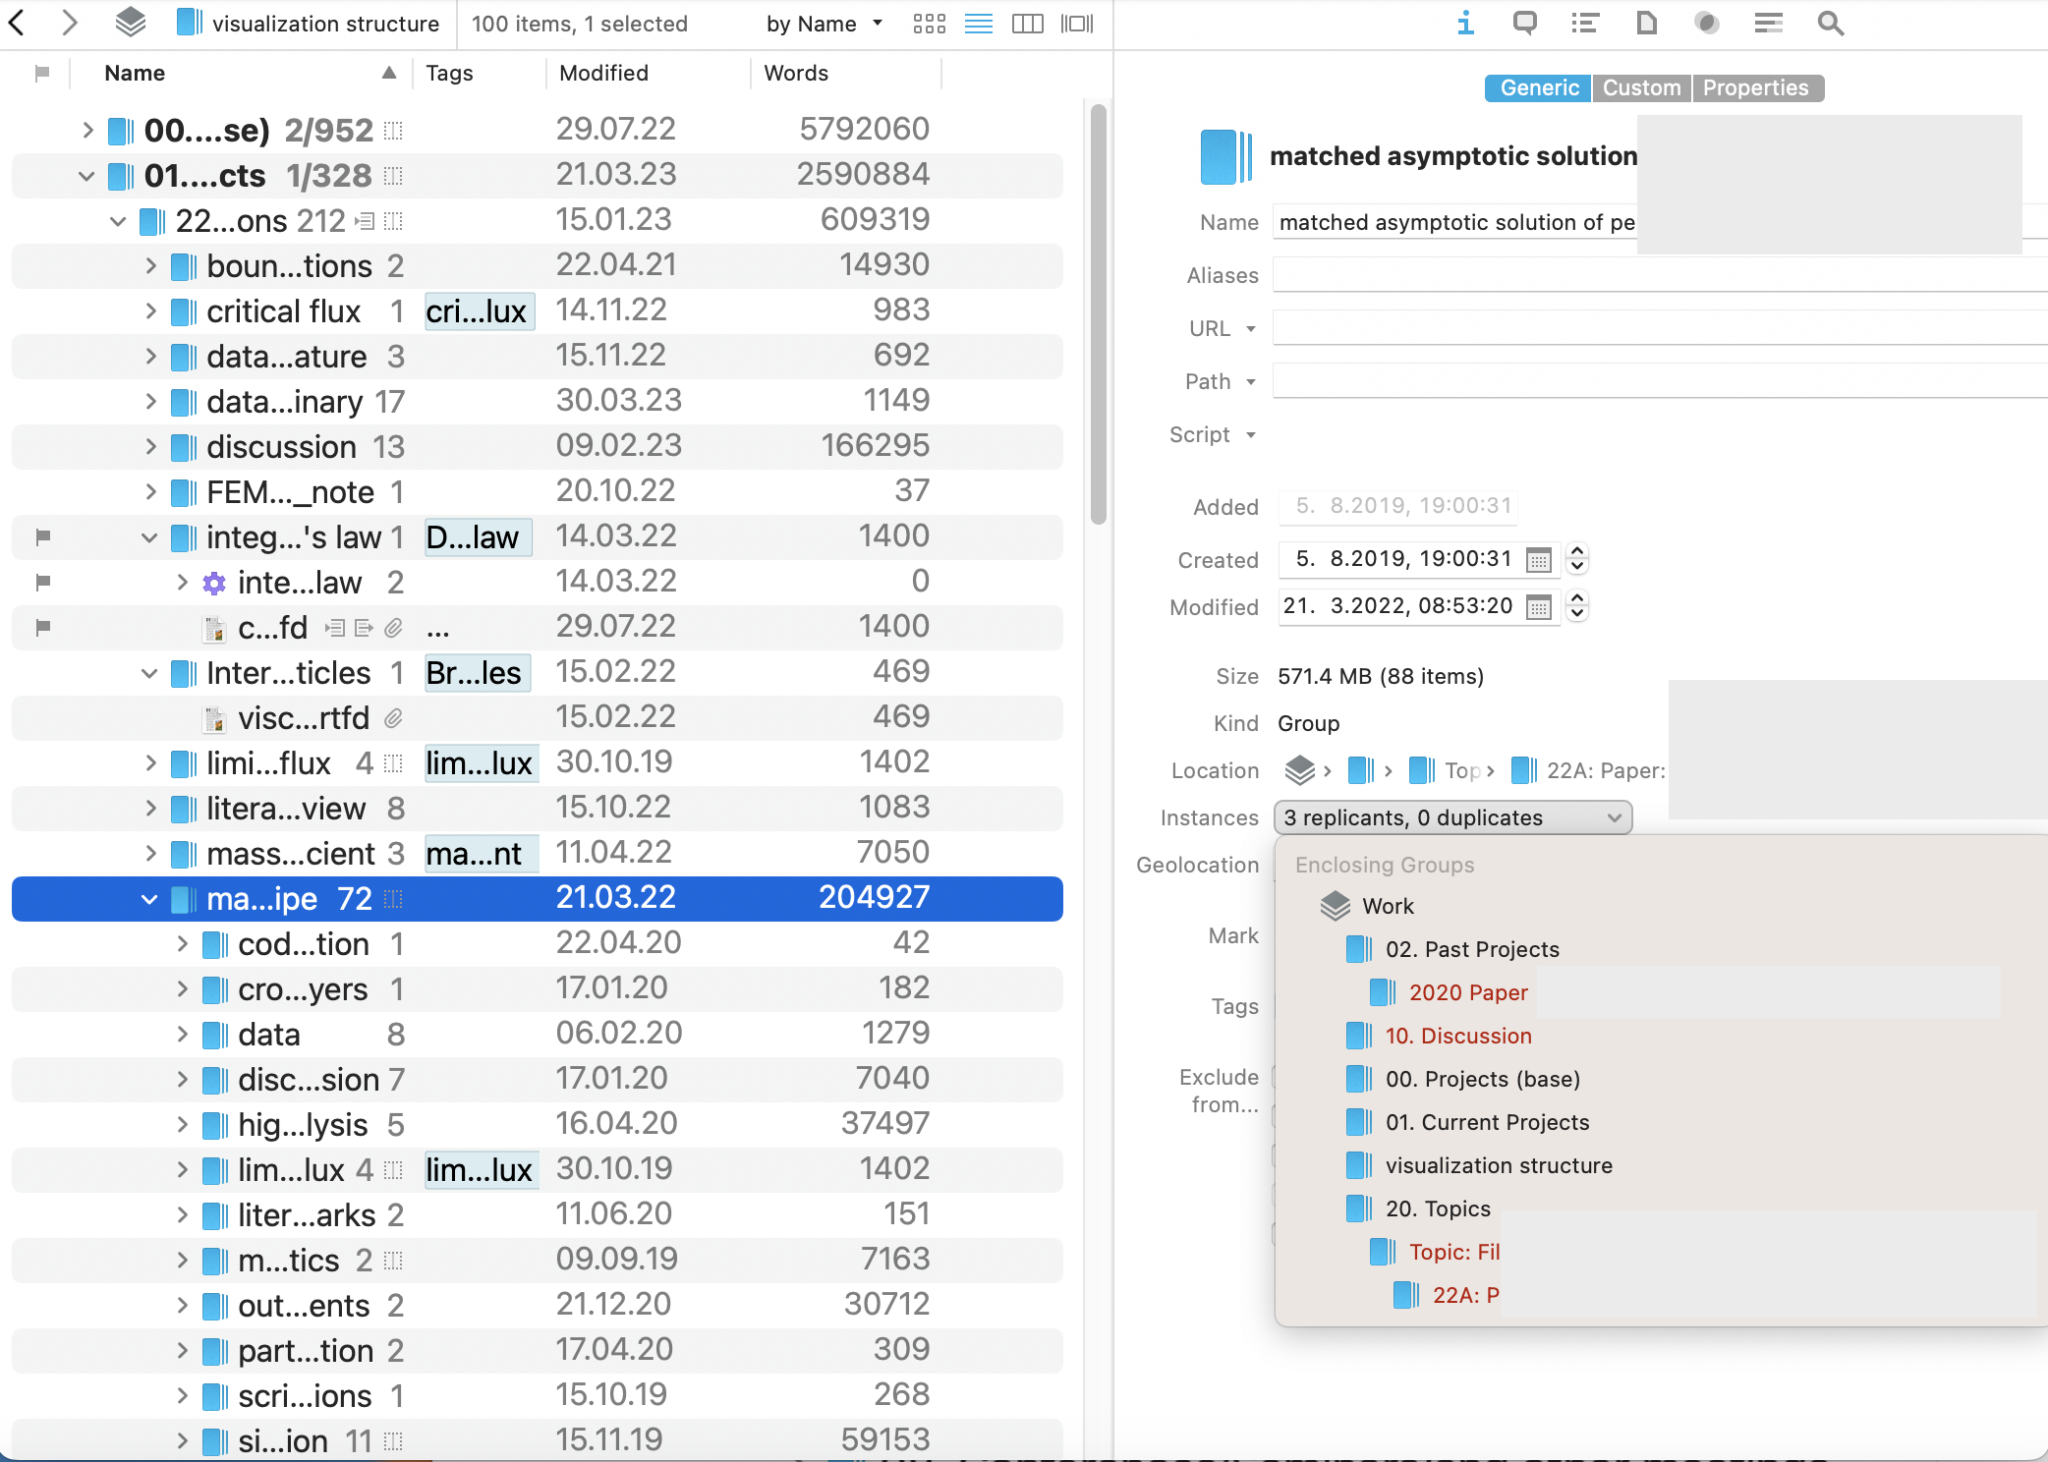This screenshot has width=2048, height=1462.
Task: Increment Modified date with stepper
Action: [x=1577, y=598]
